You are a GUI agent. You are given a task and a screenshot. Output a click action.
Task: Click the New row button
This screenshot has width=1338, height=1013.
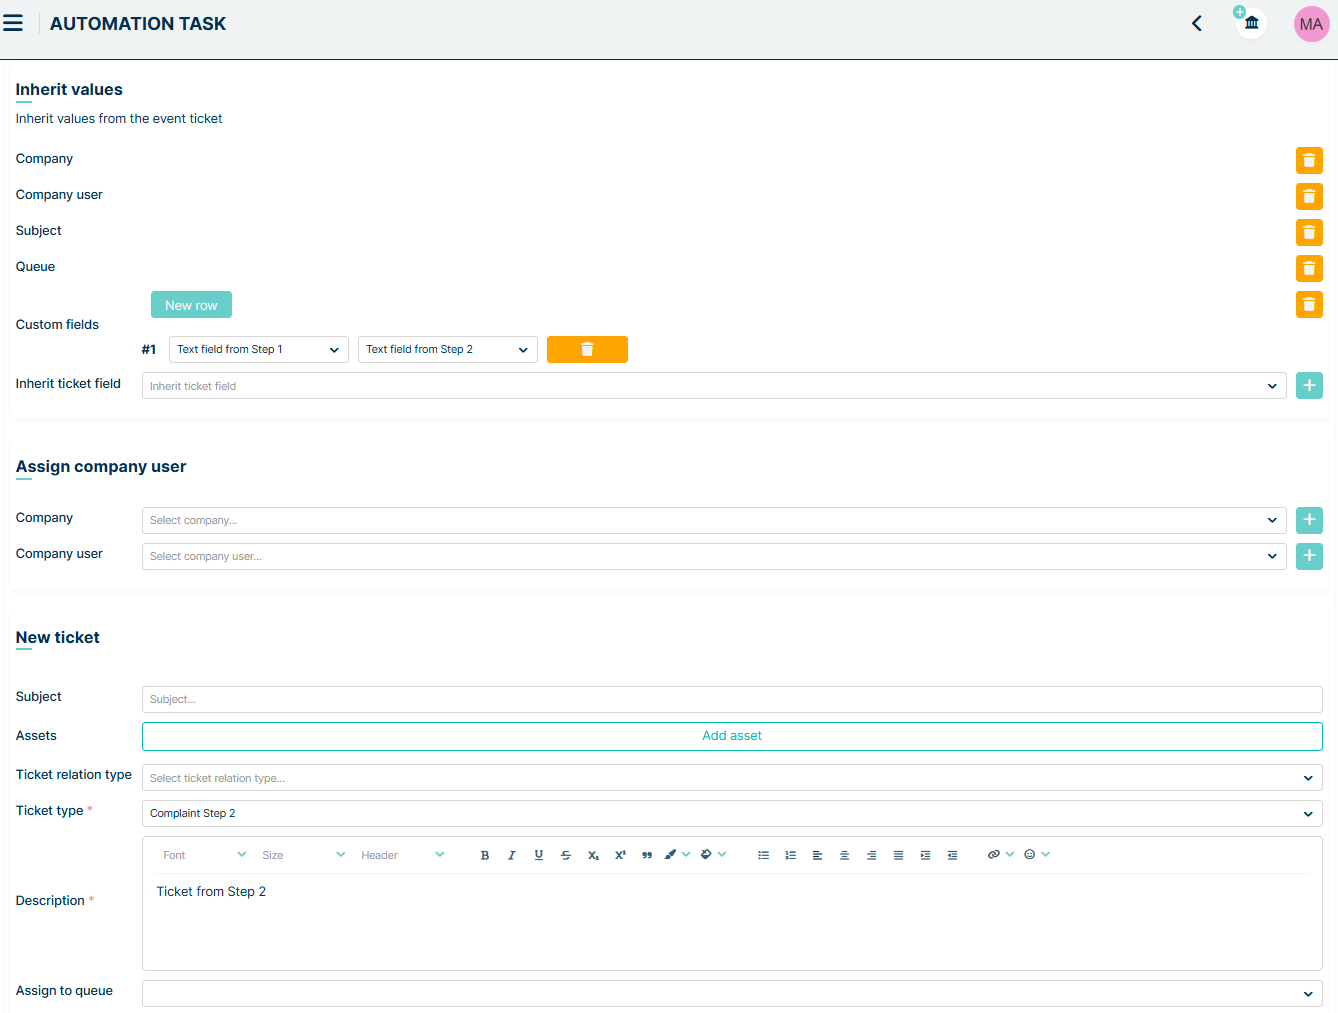coord(191,305)
